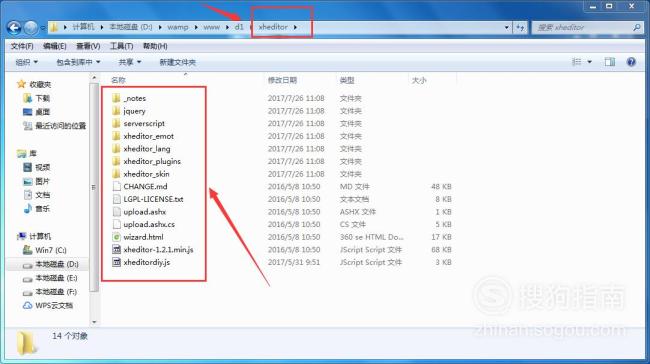Click the upload.ashx.cs file icon
The width and height of the screenshot is (650, 364).
pos(116,224)
